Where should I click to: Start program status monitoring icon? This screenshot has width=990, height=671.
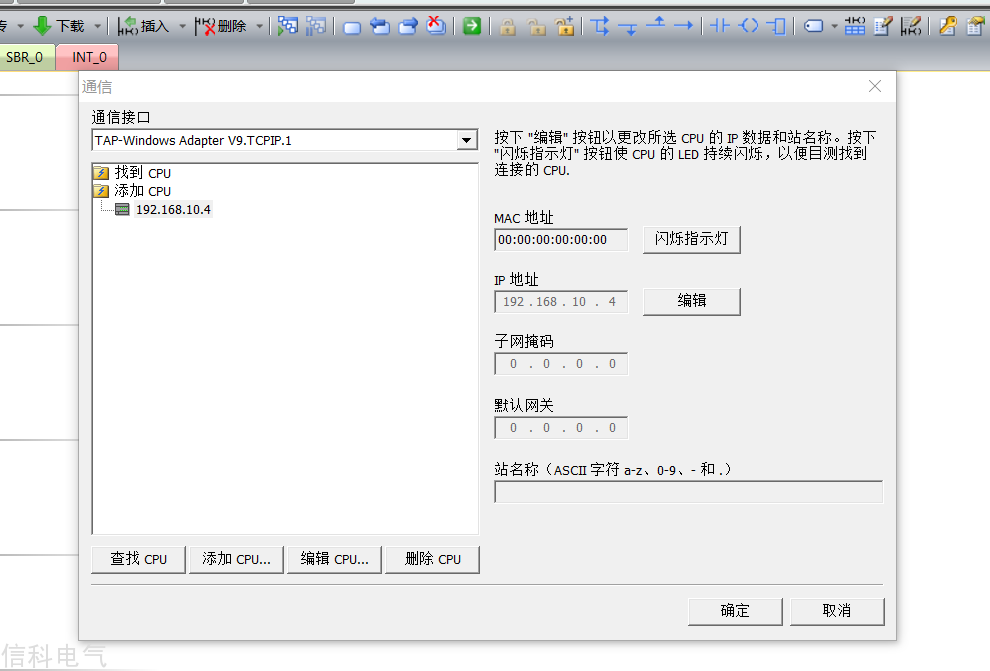[288, 26]
